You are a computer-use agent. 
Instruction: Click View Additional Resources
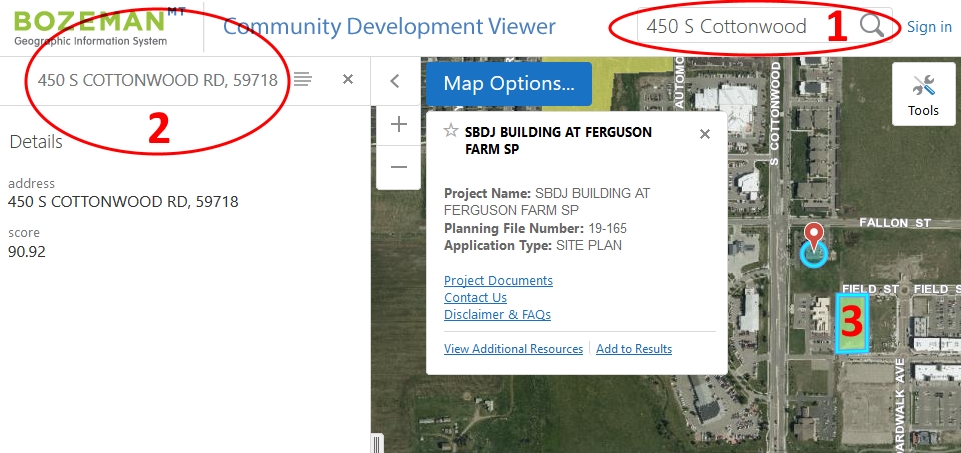(x=513, y=349)
